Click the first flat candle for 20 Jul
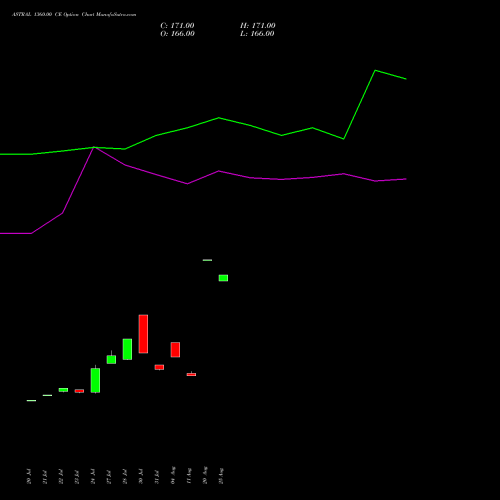Screen dimensions: 500x500 pos(31,400)
